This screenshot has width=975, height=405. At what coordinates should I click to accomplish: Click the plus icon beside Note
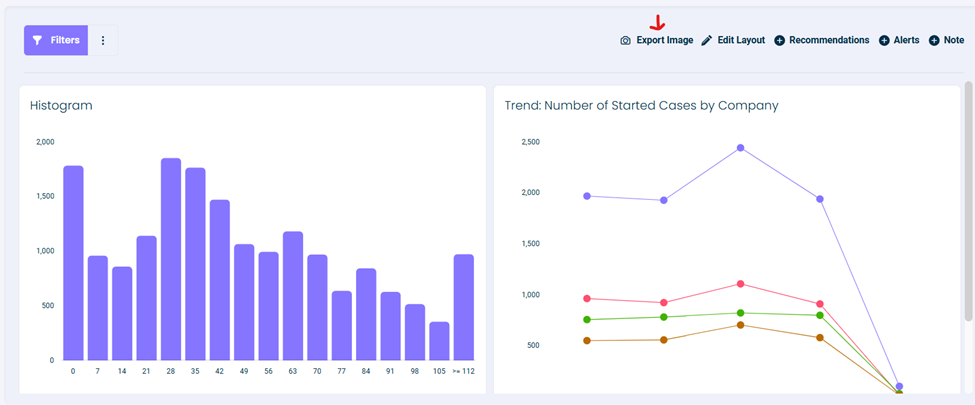tap(934, 40)
